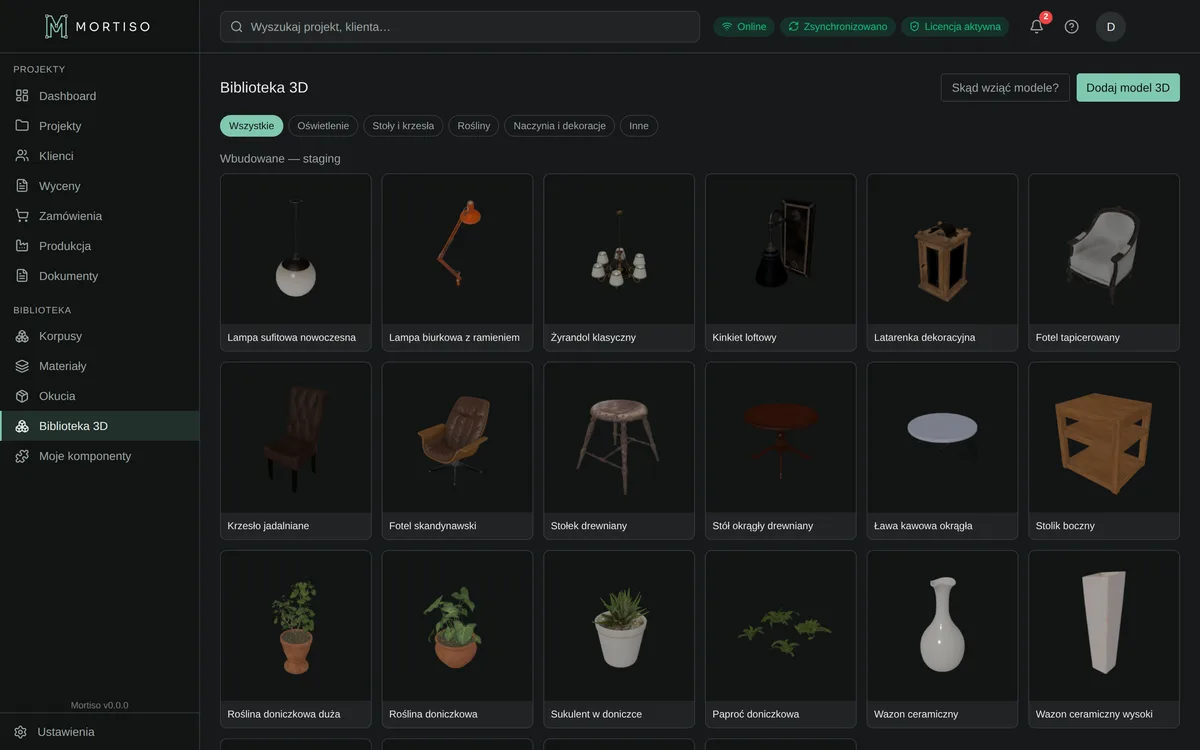Select the Lampa biurkowa z ramieniem model
This screenshot has height=750, width=1200.
point(458,263)
